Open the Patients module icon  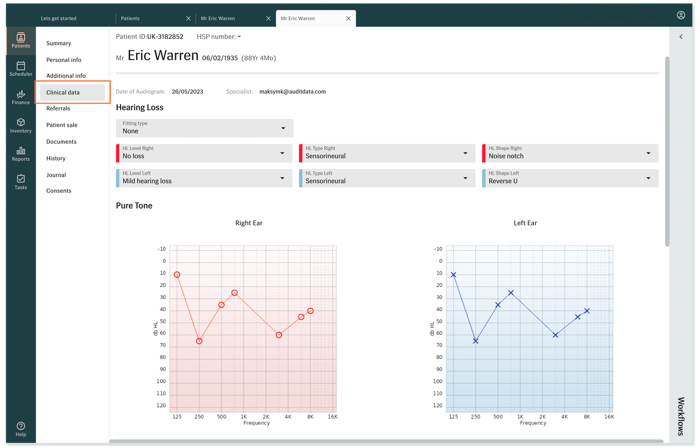point(20,40)
